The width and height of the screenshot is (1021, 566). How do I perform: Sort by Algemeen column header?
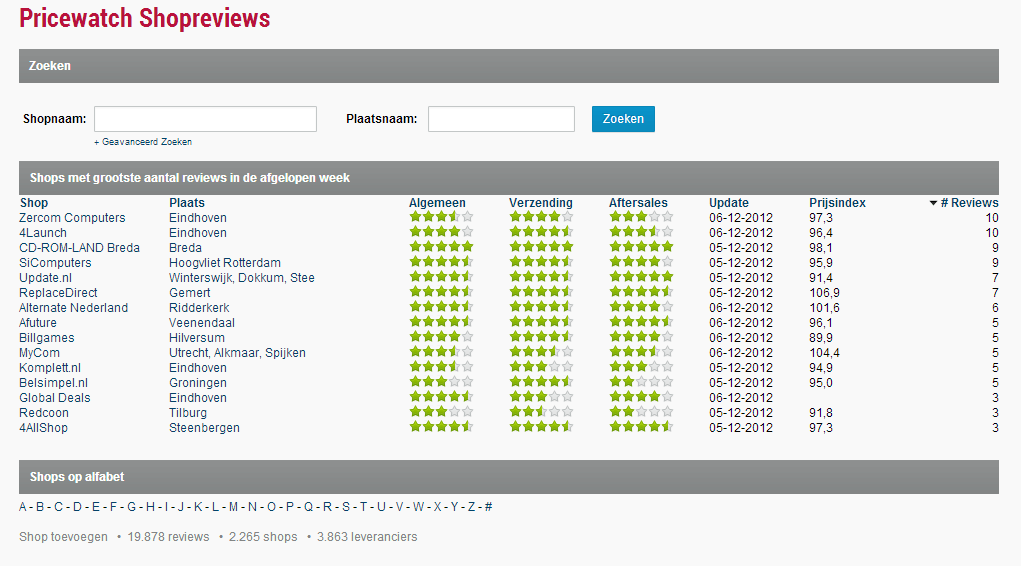pyautogui.click(x=437, y=203)
